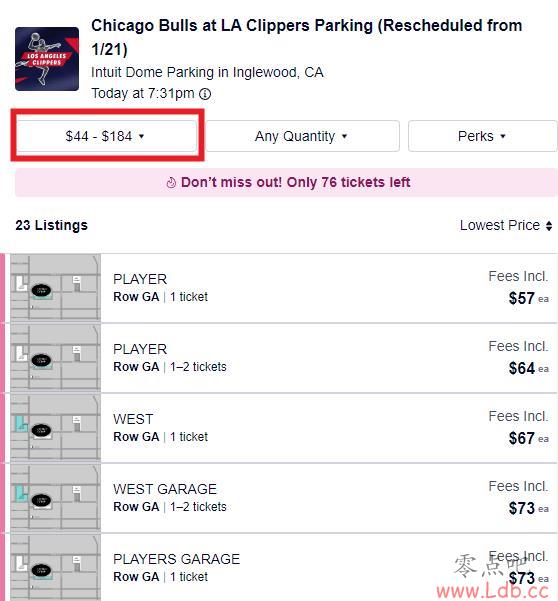Open the LA Clippers event logo thumbnail
This screenshot has width=558, height=601.
pyautogui.click(x=47, y=59)
